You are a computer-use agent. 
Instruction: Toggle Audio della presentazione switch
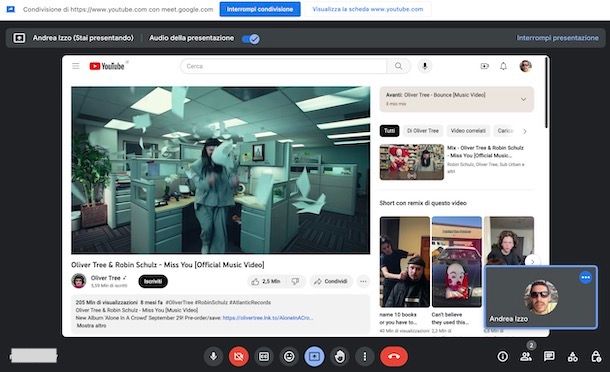point(251,39)
